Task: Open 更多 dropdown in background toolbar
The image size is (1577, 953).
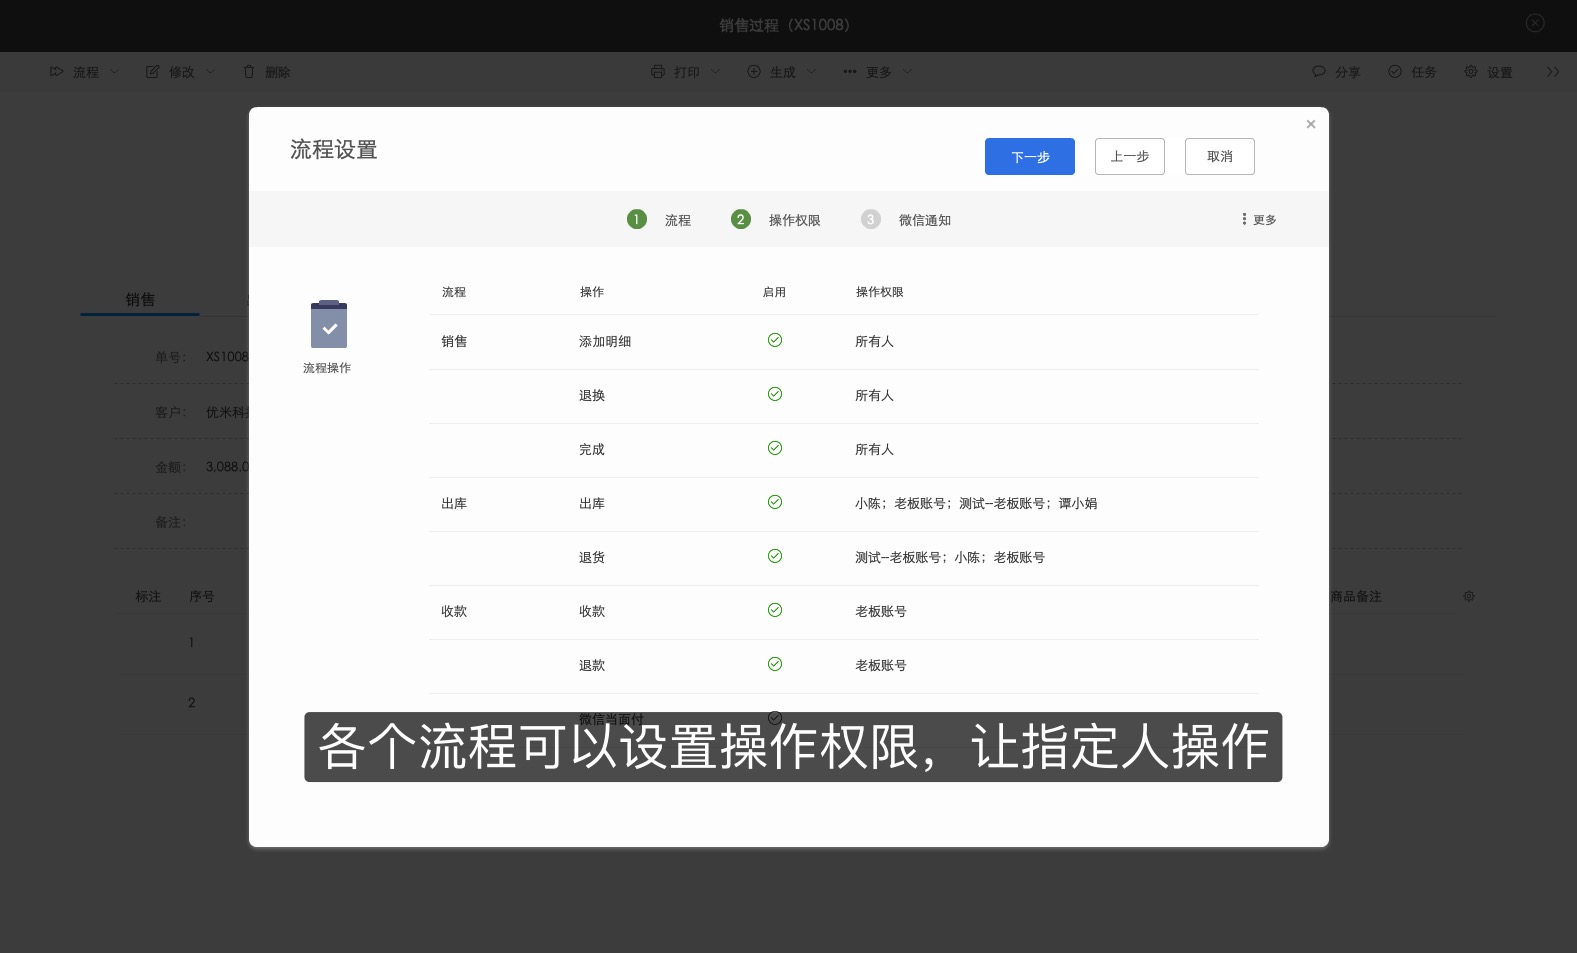Action: 877,72
